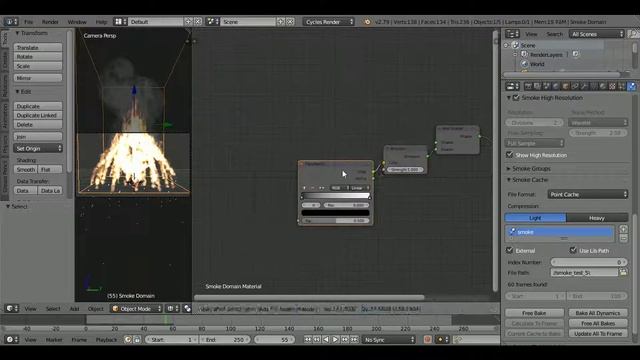Browse file path folder icon

click(x=623, y=272)
